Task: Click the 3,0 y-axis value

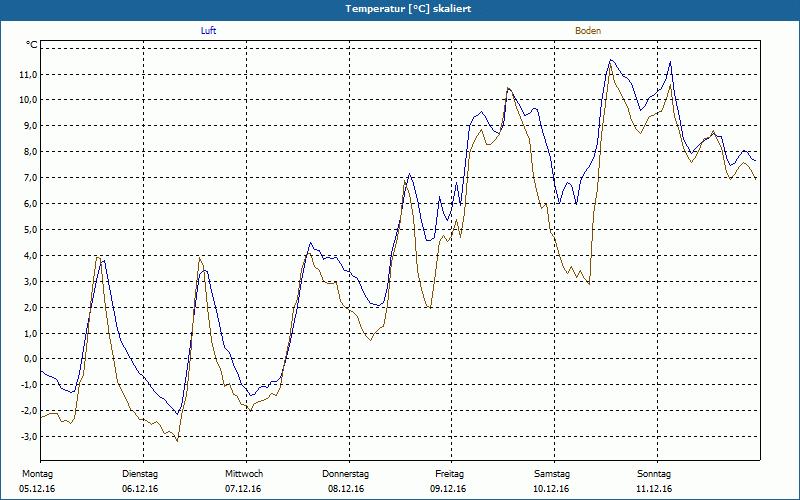Action: (30, 282)
